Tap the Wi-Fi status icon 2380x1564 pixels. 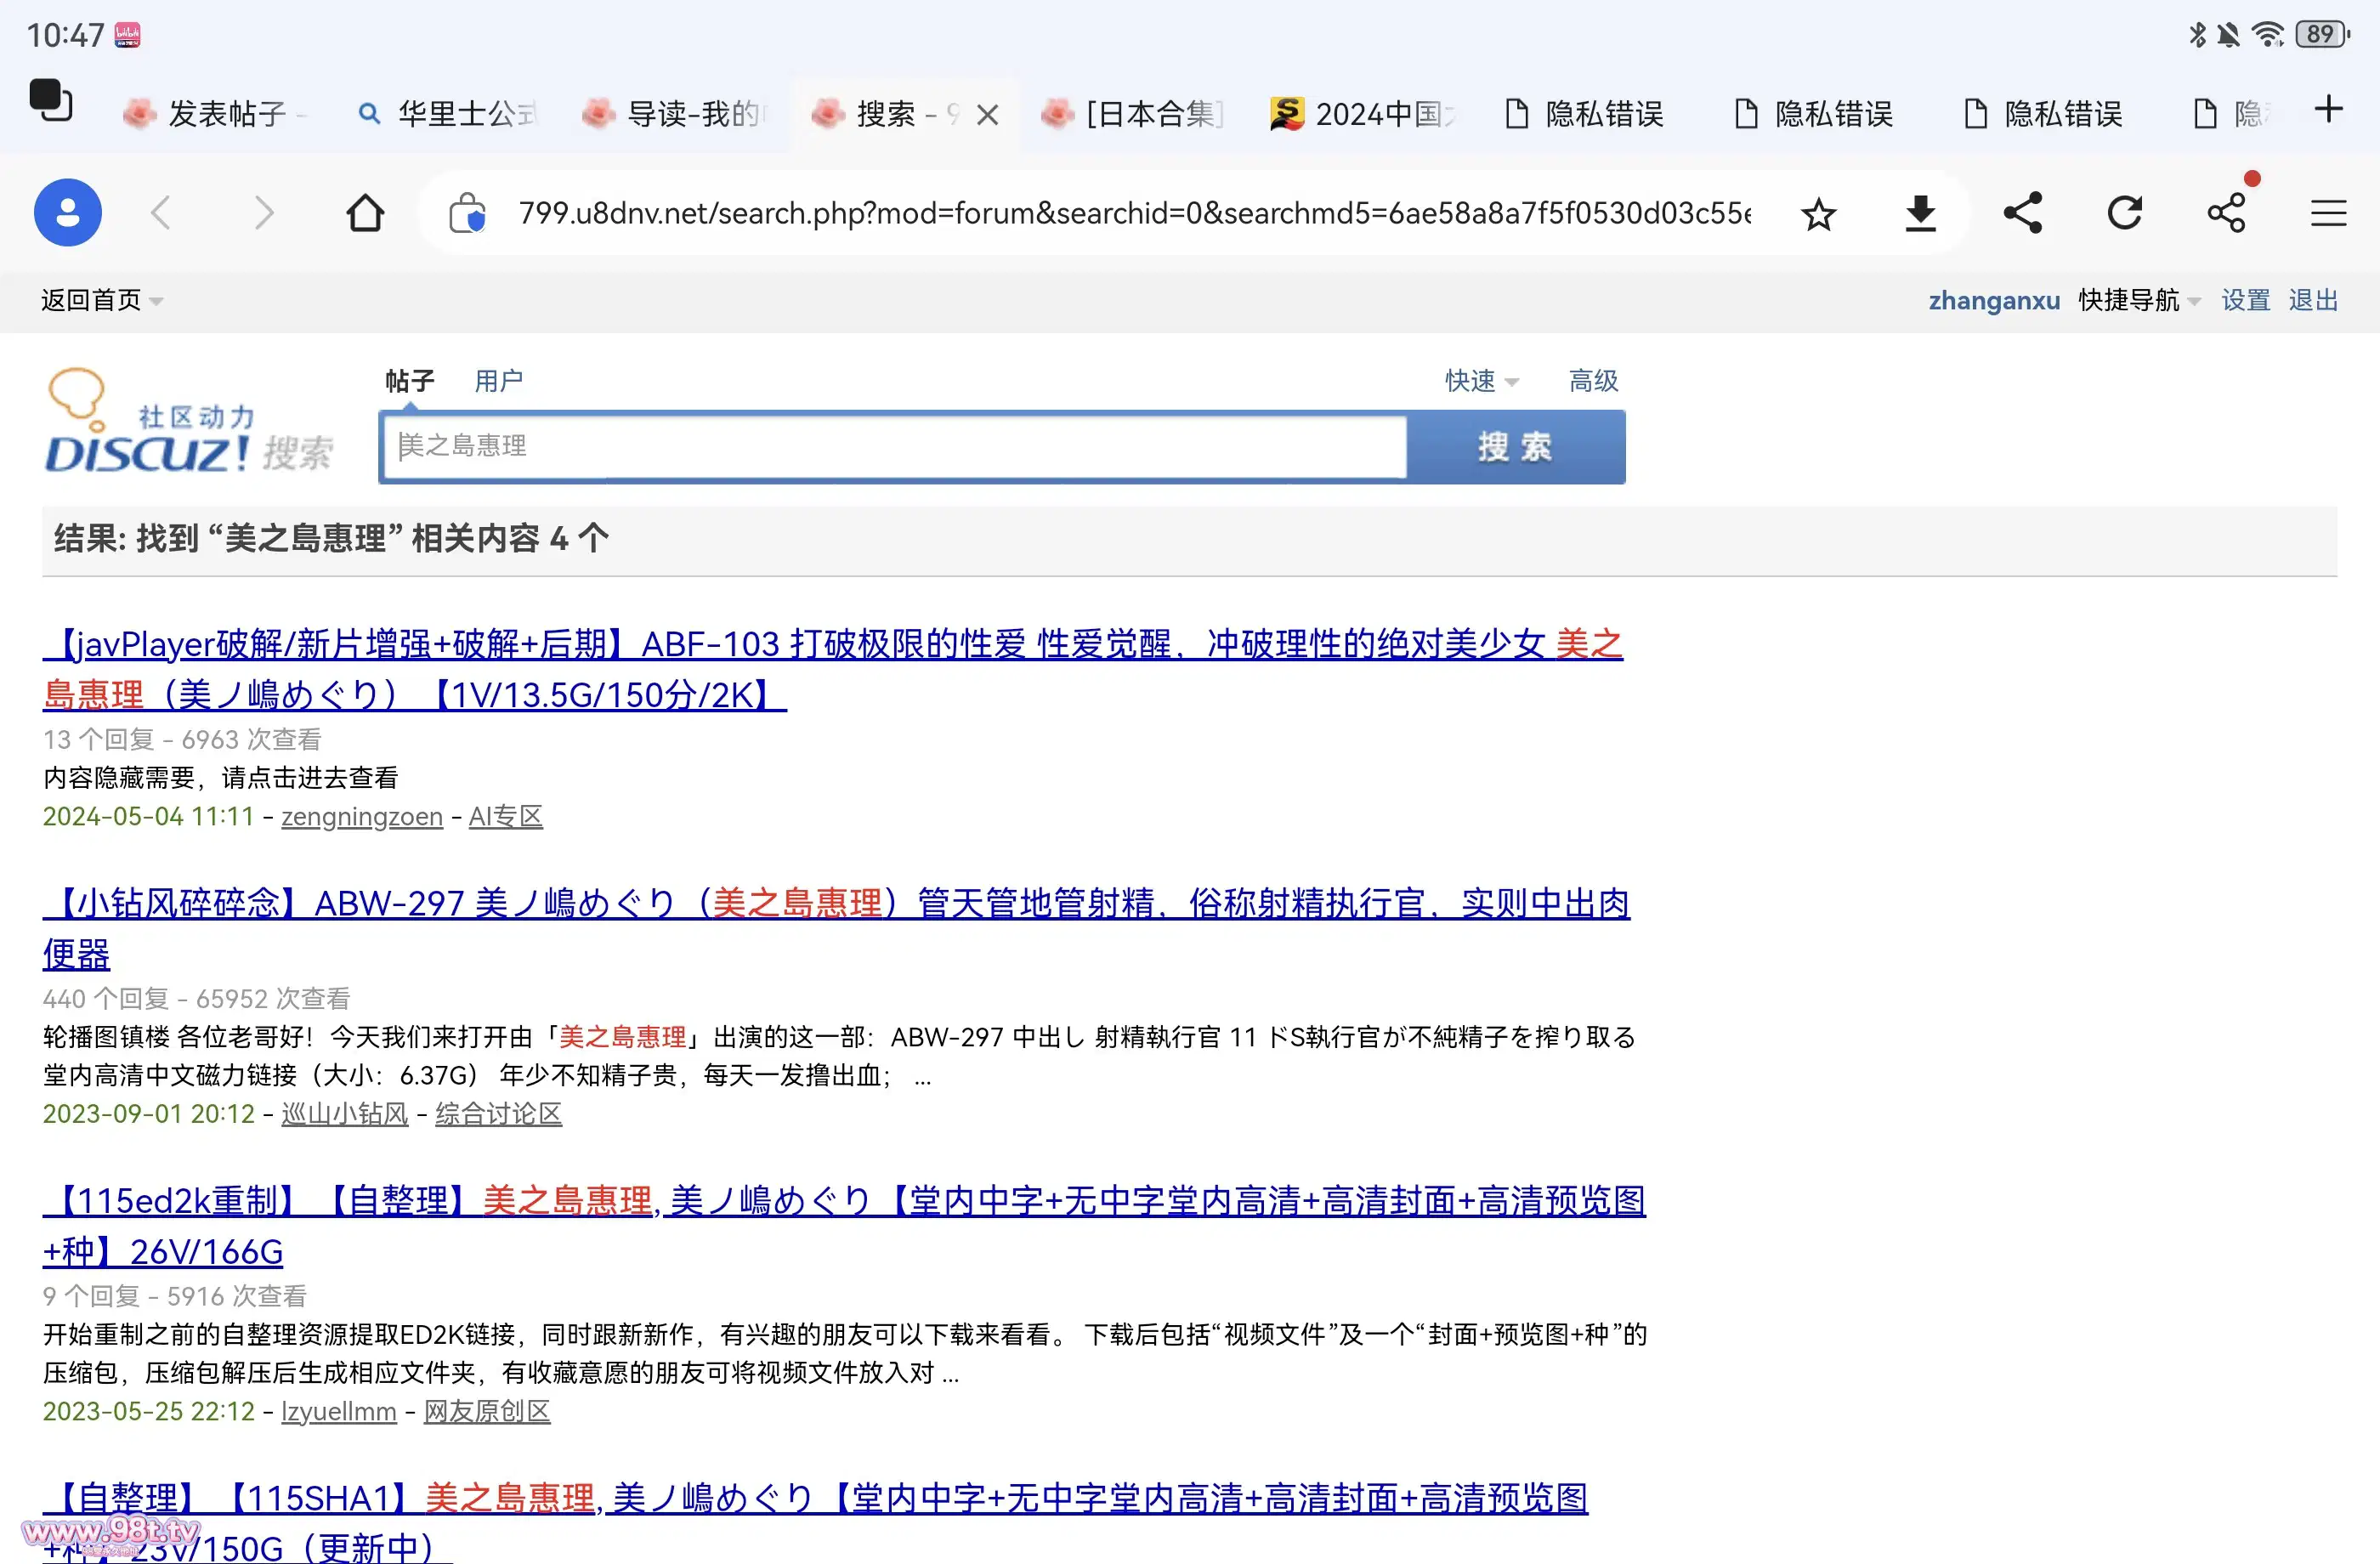2267,34
